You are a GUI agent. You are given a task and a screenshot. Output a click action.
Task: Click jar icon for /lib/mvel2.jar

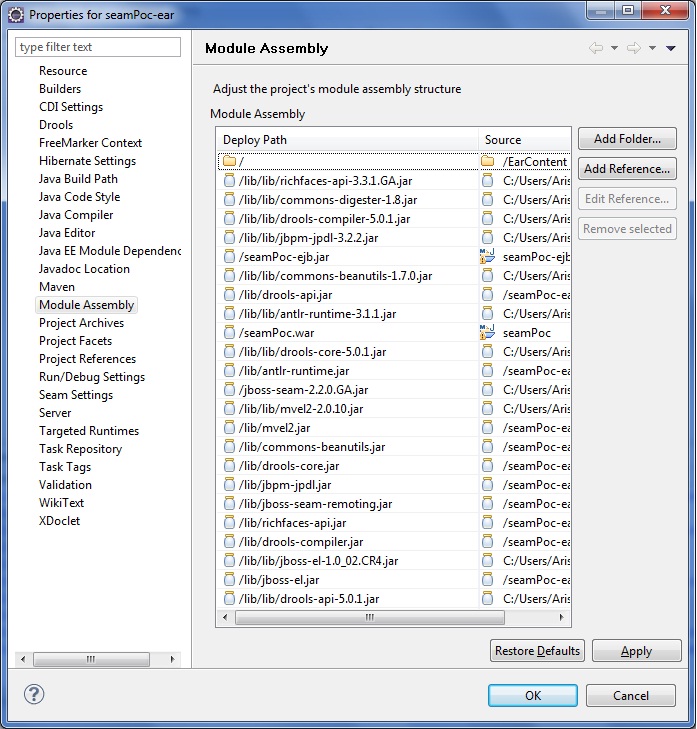(229, 428)
